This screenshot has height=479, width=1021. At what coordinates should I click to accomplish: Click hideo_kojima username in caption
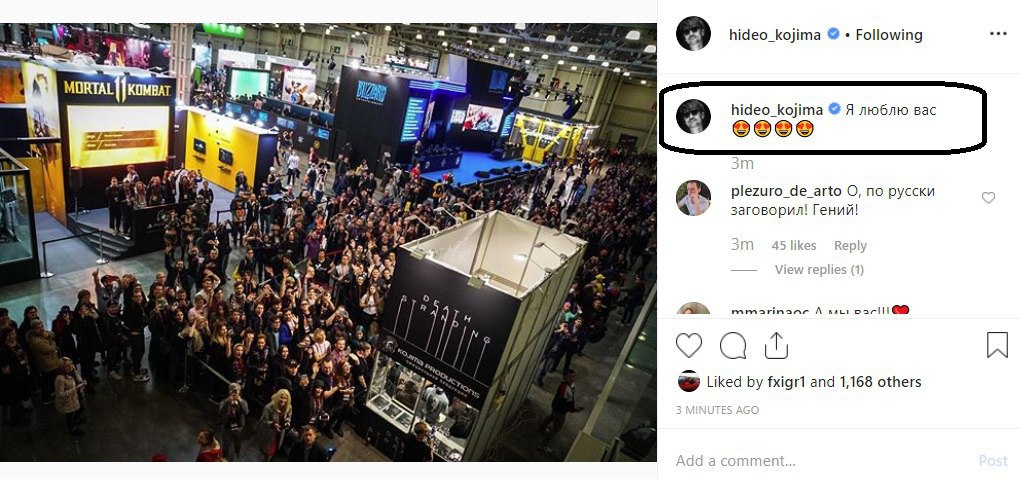[777, 109]
